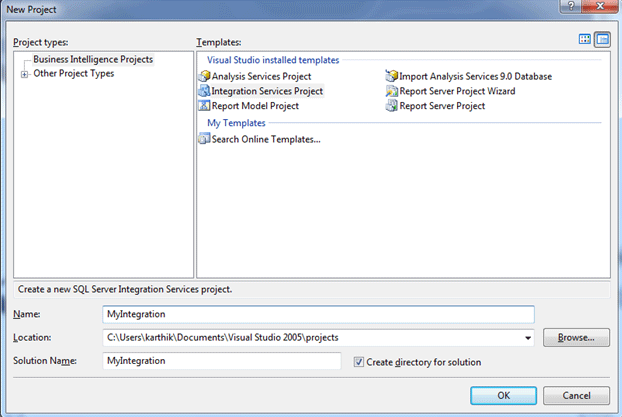The width and height of the screenshot is (622, 417).
Task: Click the Search Online Templates icon
Action: point(204,139)
